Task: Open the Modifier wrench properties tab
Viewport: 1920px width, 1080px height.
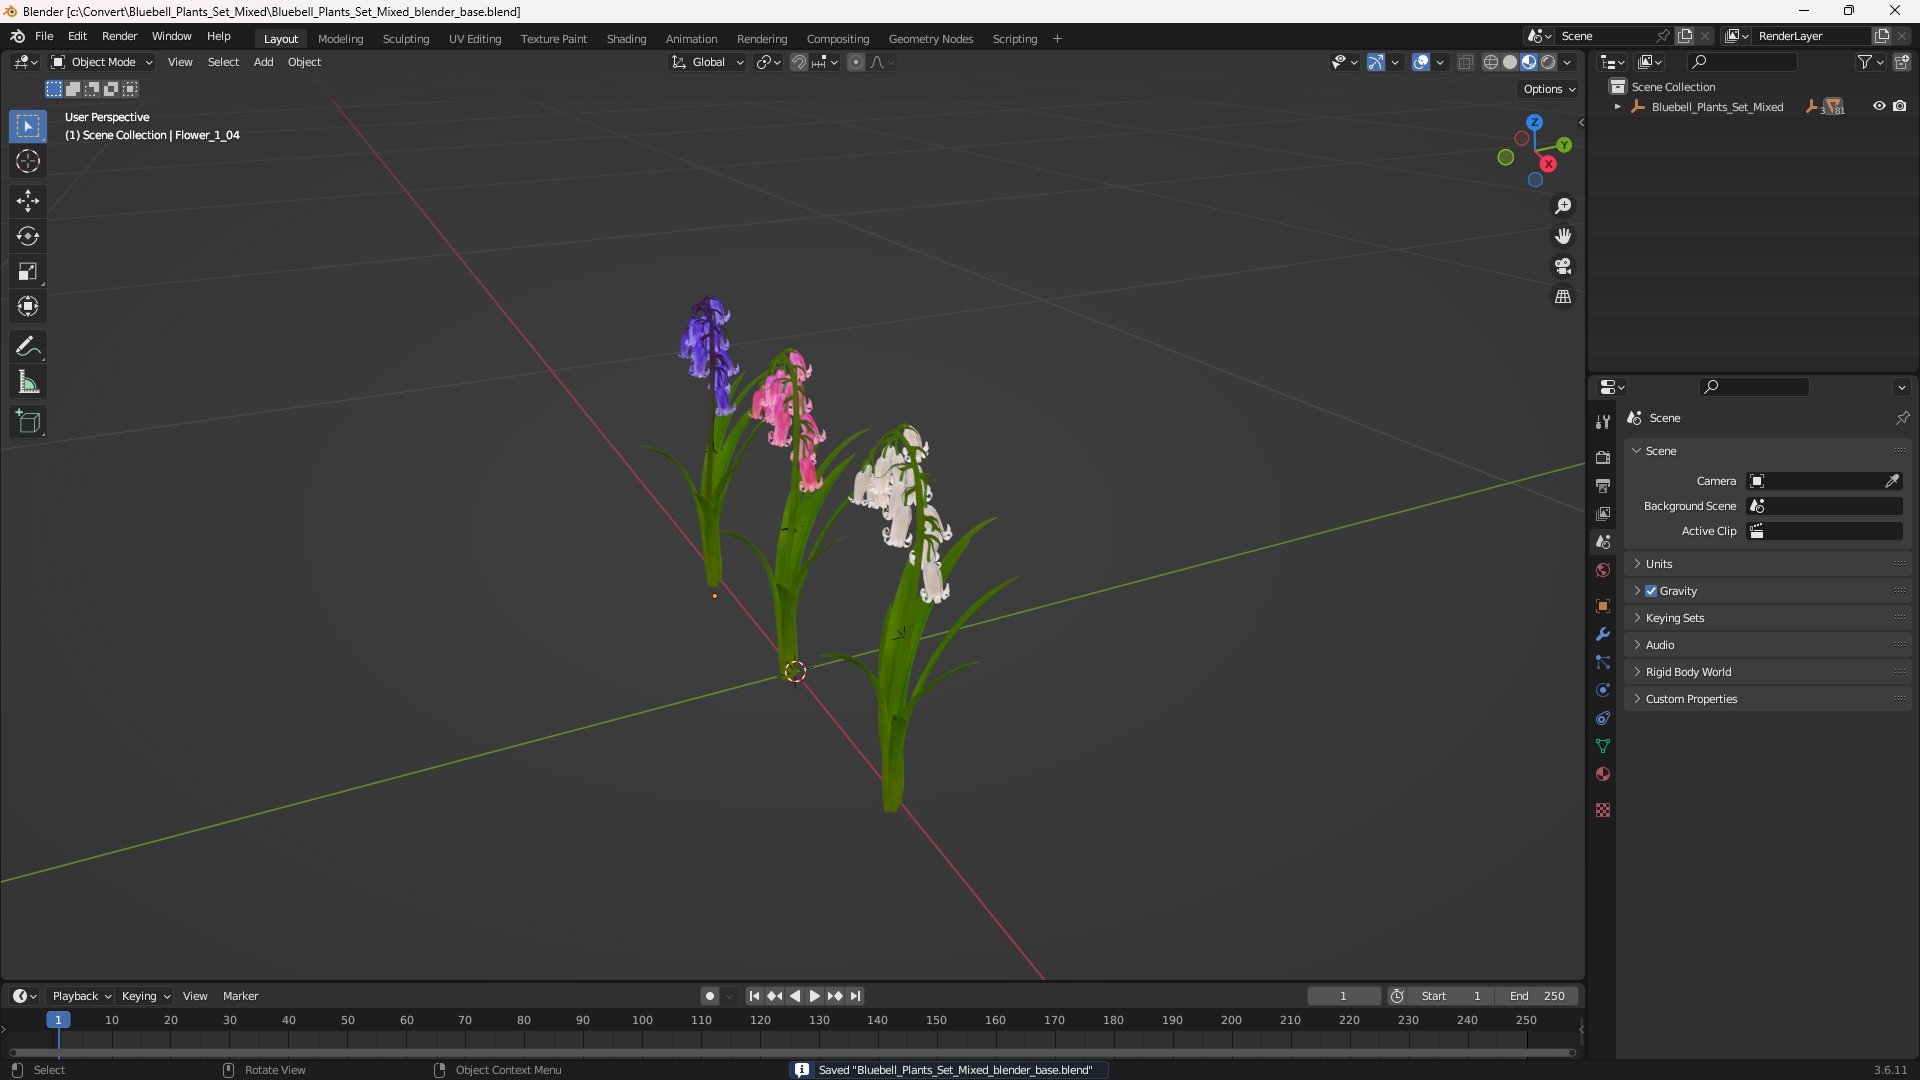Action: (x=1603, y=634)
